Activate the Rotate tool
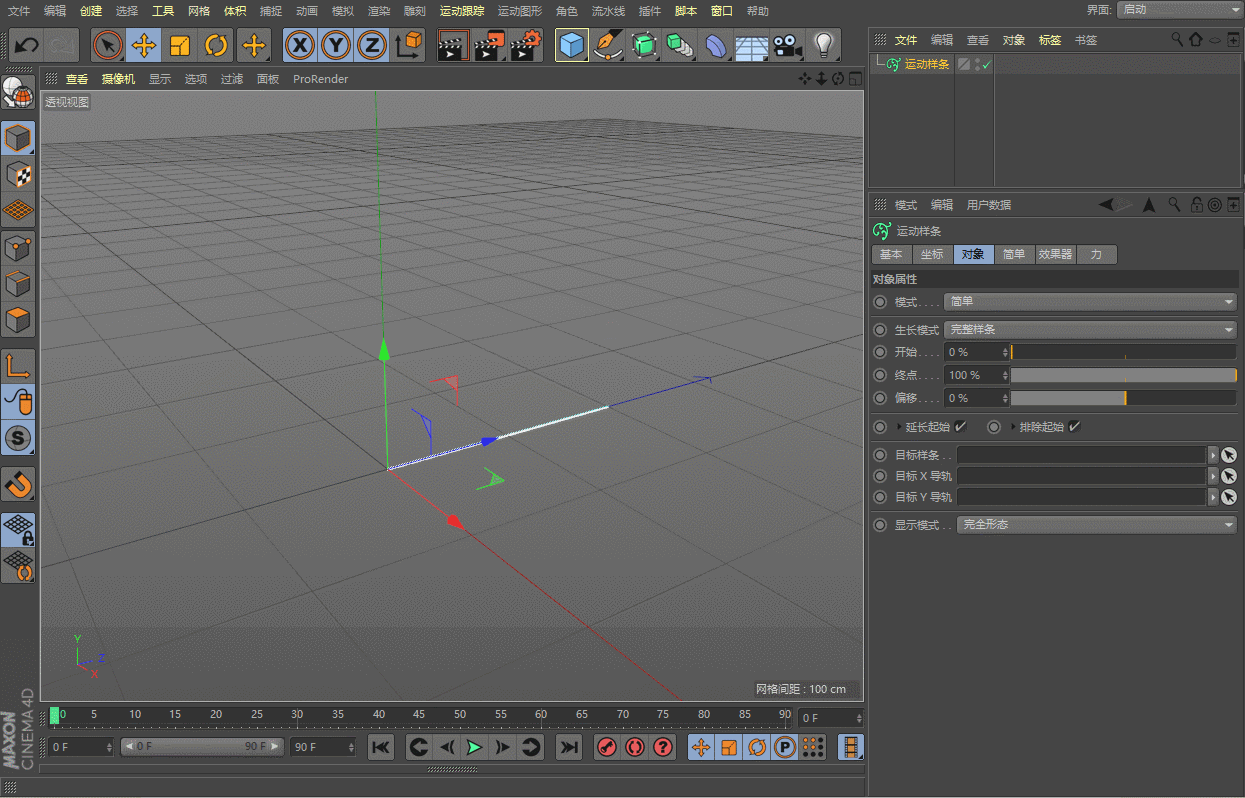 [217, 45]
